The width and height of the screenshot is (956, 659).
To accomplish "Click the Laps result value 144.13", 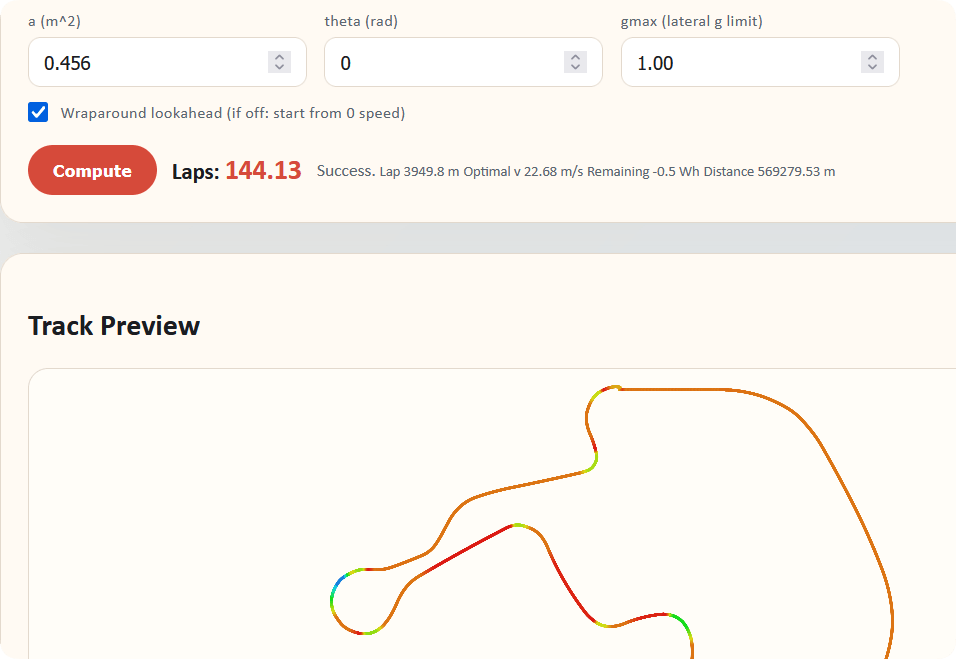I will tap(263, 171).
